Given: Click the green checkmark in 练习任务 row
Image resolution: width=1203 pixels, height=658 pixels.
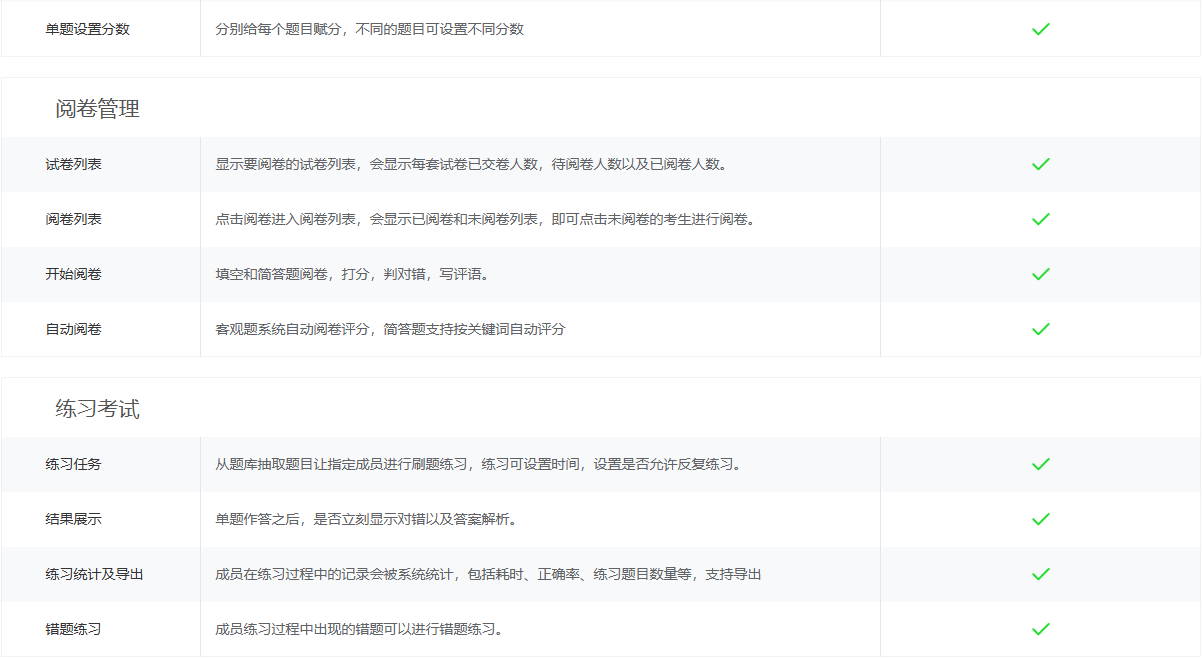Looking at the screenshot, I should (x=1040, y=464).
